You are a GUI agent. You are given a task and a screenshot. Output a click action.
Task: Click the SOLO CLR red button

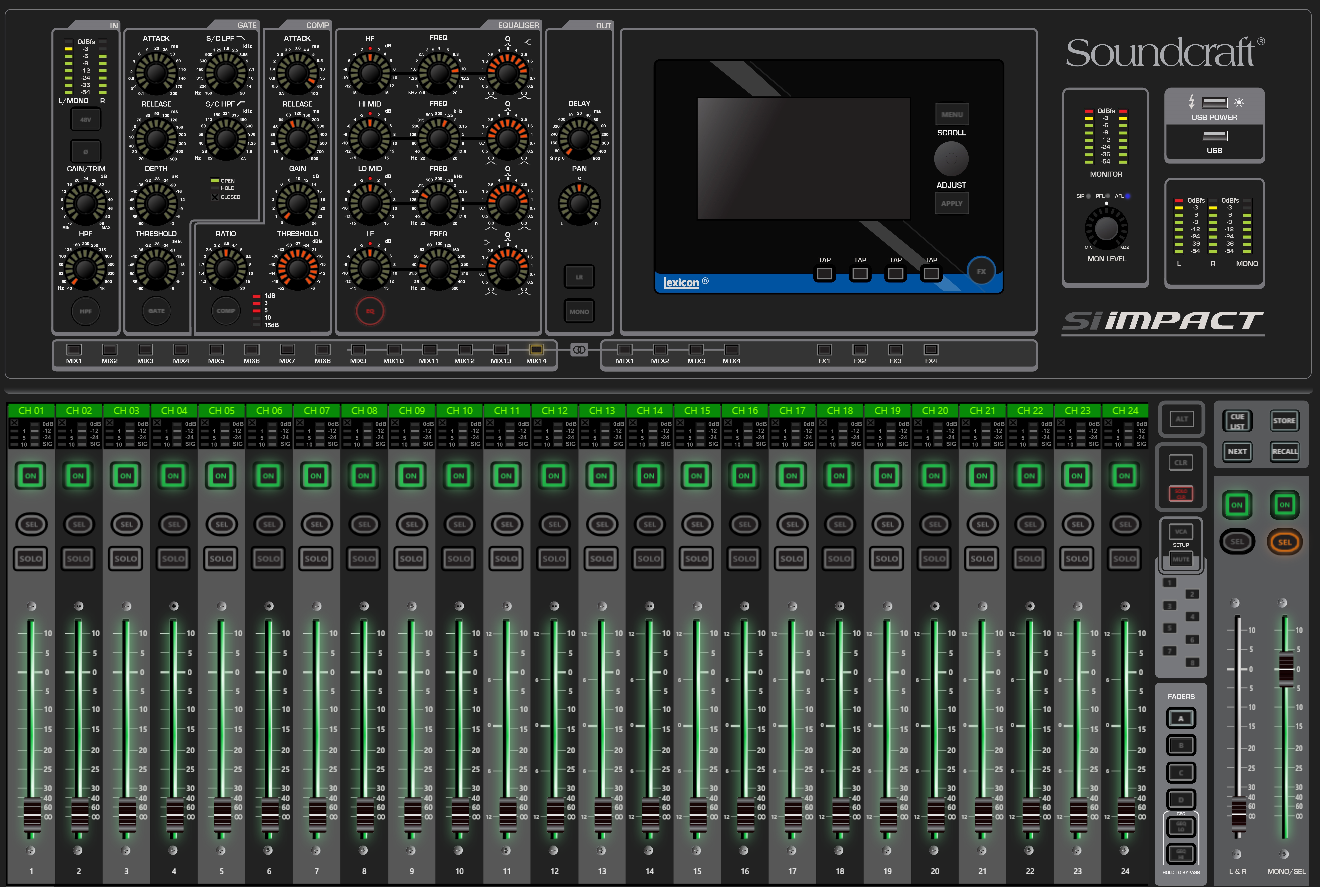click(x=1182, y=493)
